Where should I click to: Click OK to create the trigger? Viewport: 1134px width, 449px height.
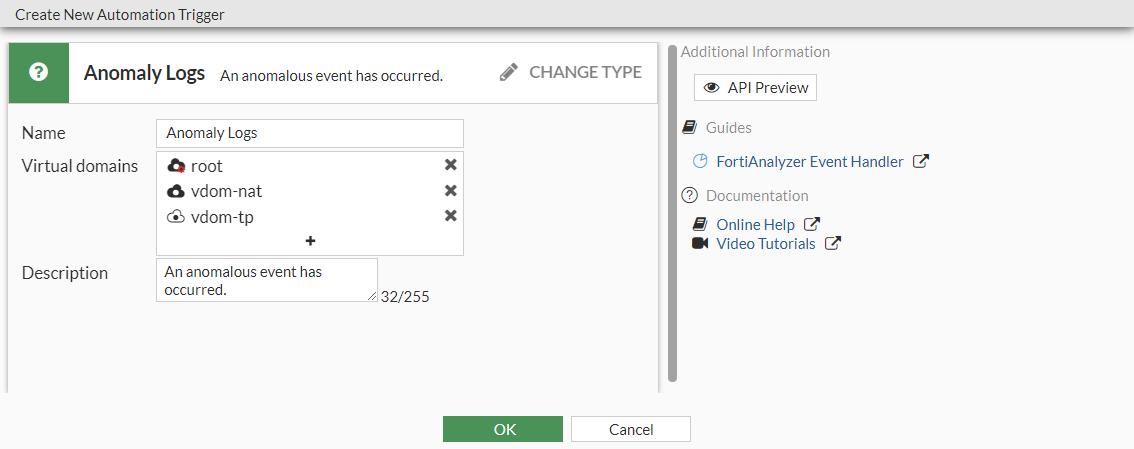tap(503, 429)
